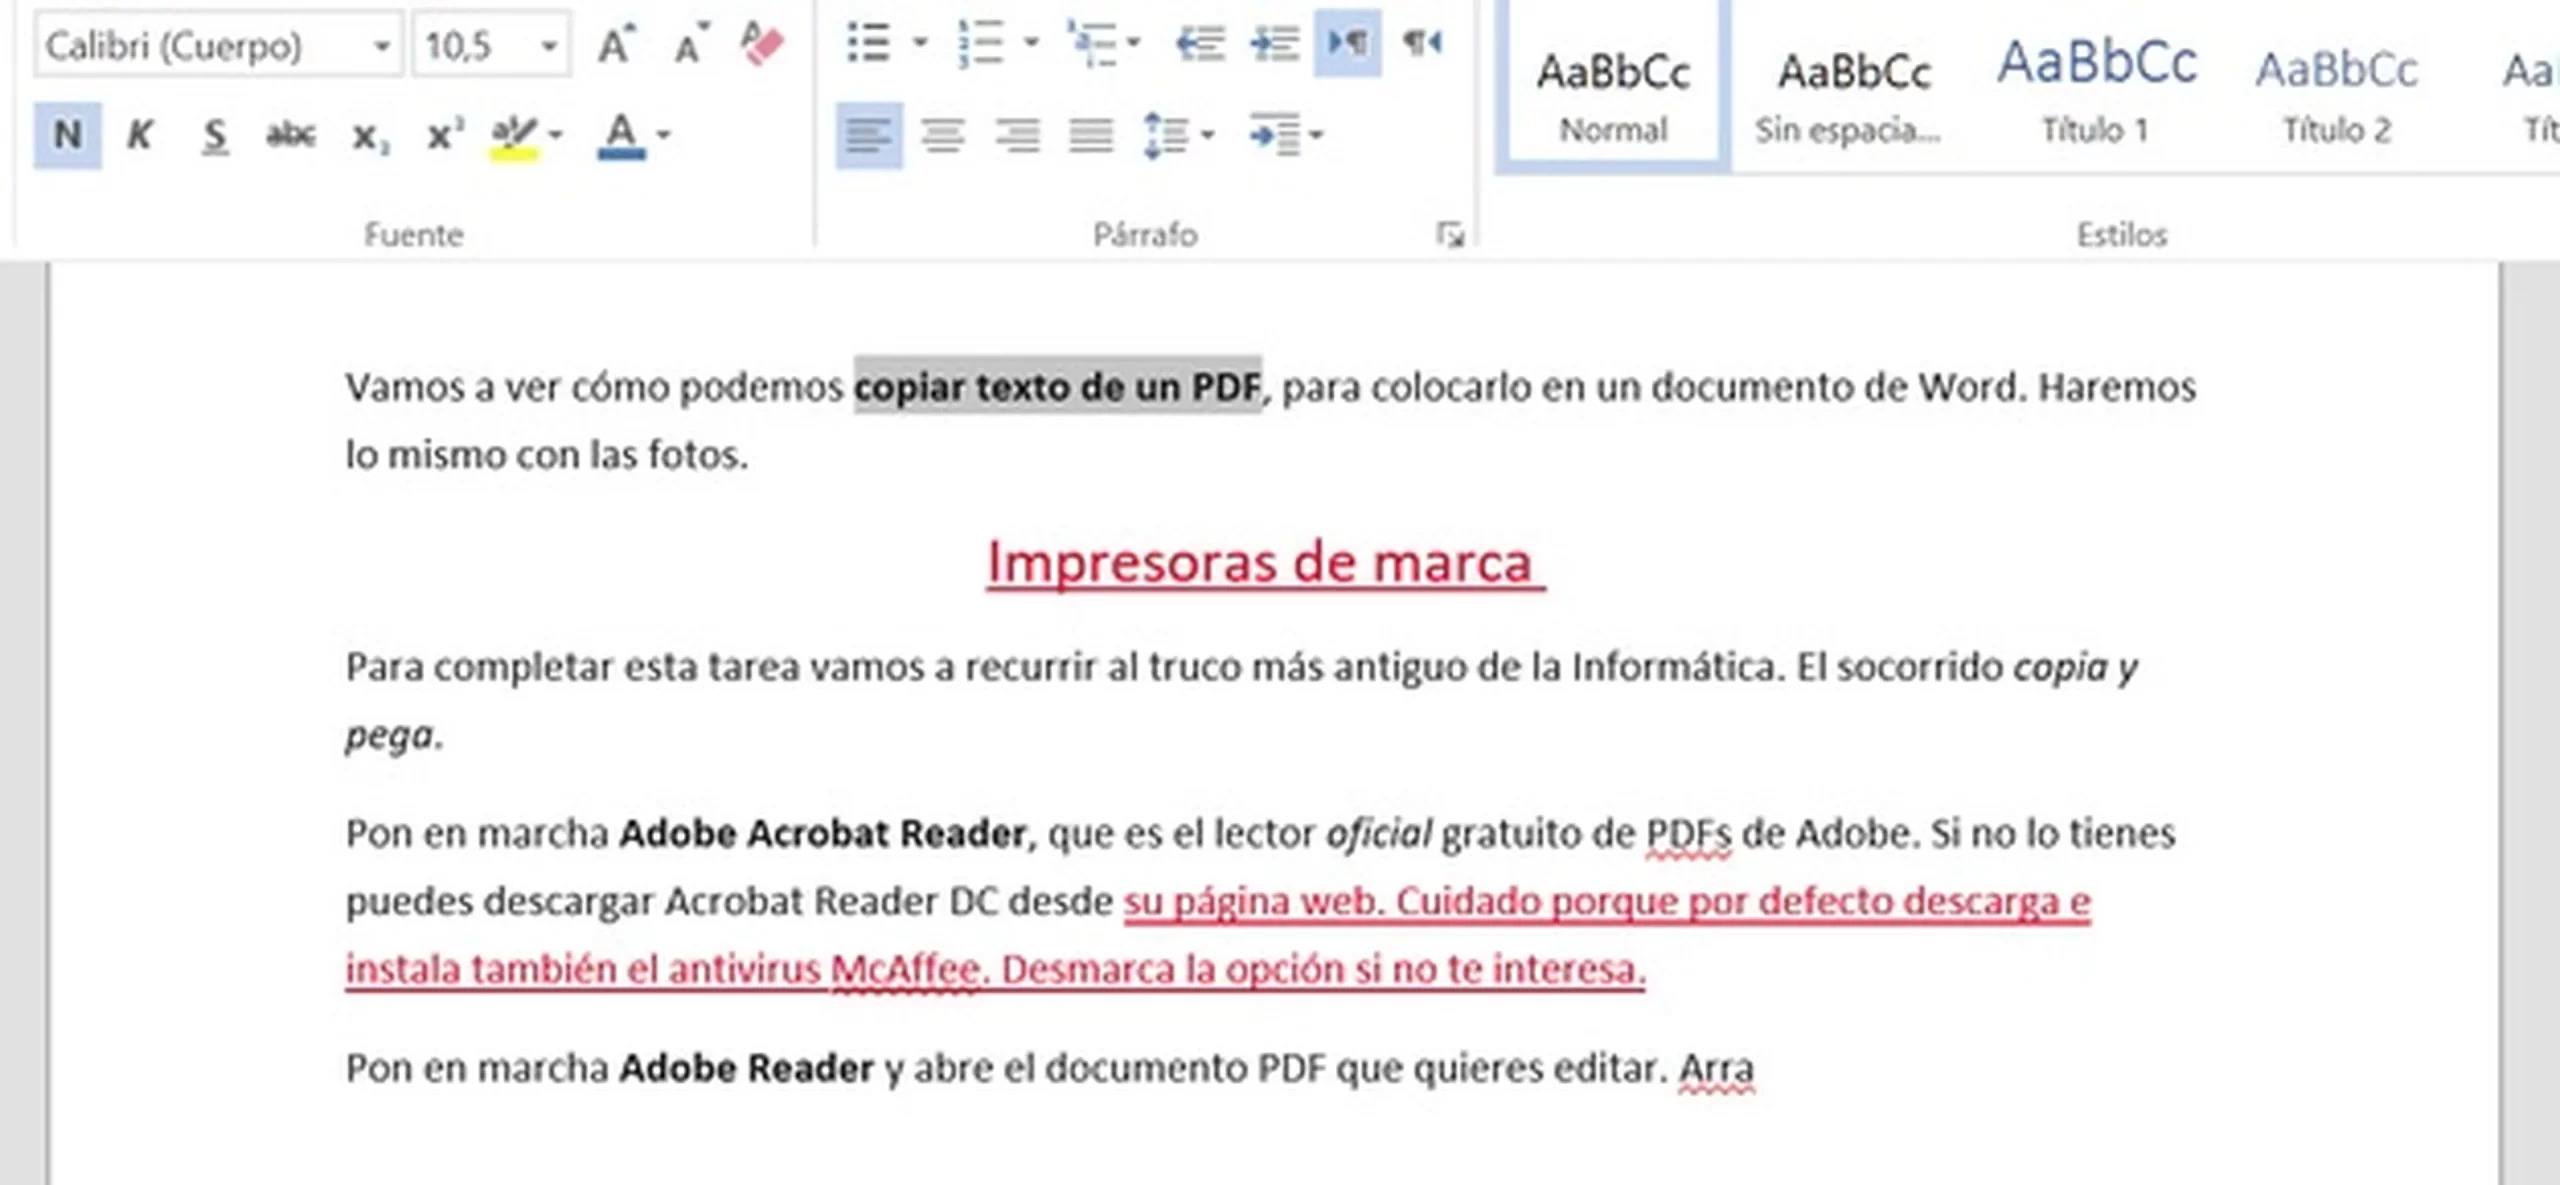Apply the font color red-A swatch
2560x1185 pixels.
(621, 135)
